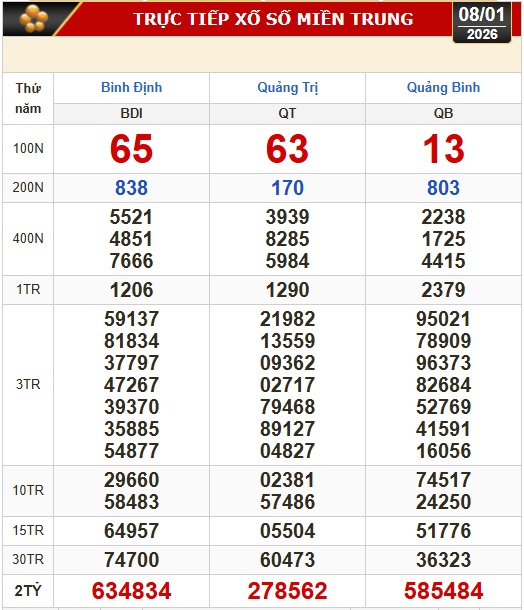Click the 400N prize label

click(x=28, y=238)
